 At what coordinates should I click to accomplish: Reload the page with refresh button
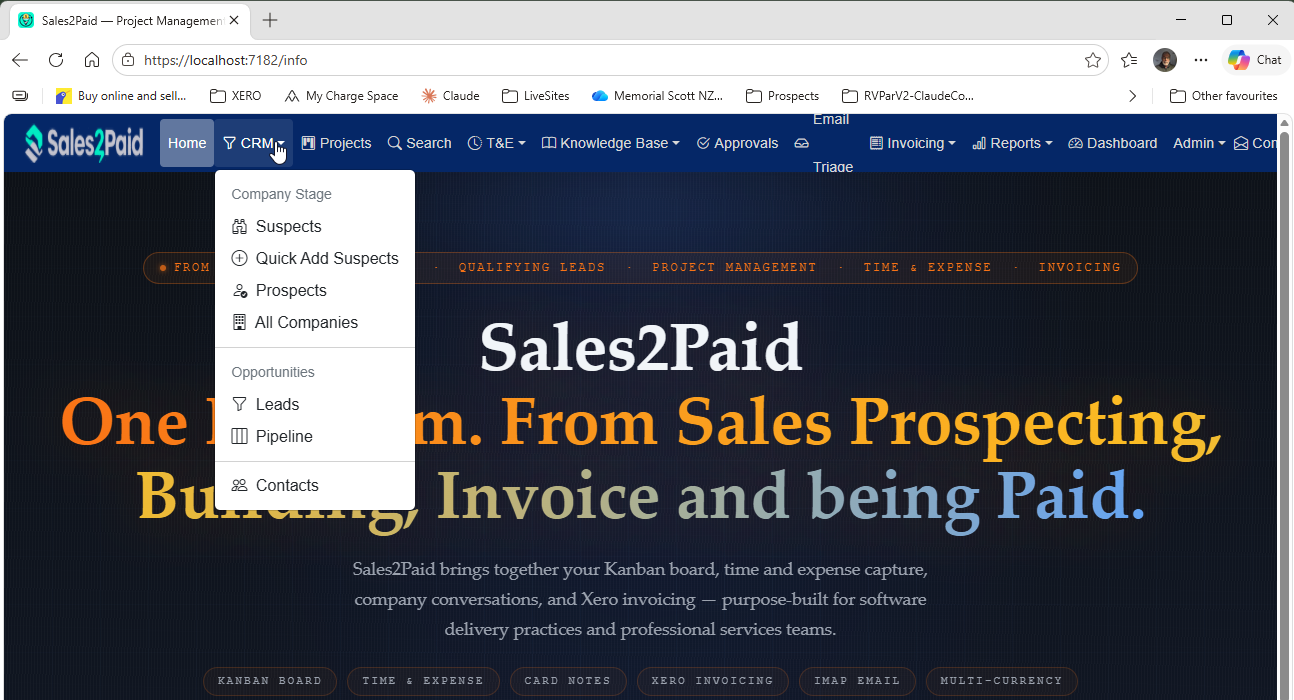click(x=56, y=60)
